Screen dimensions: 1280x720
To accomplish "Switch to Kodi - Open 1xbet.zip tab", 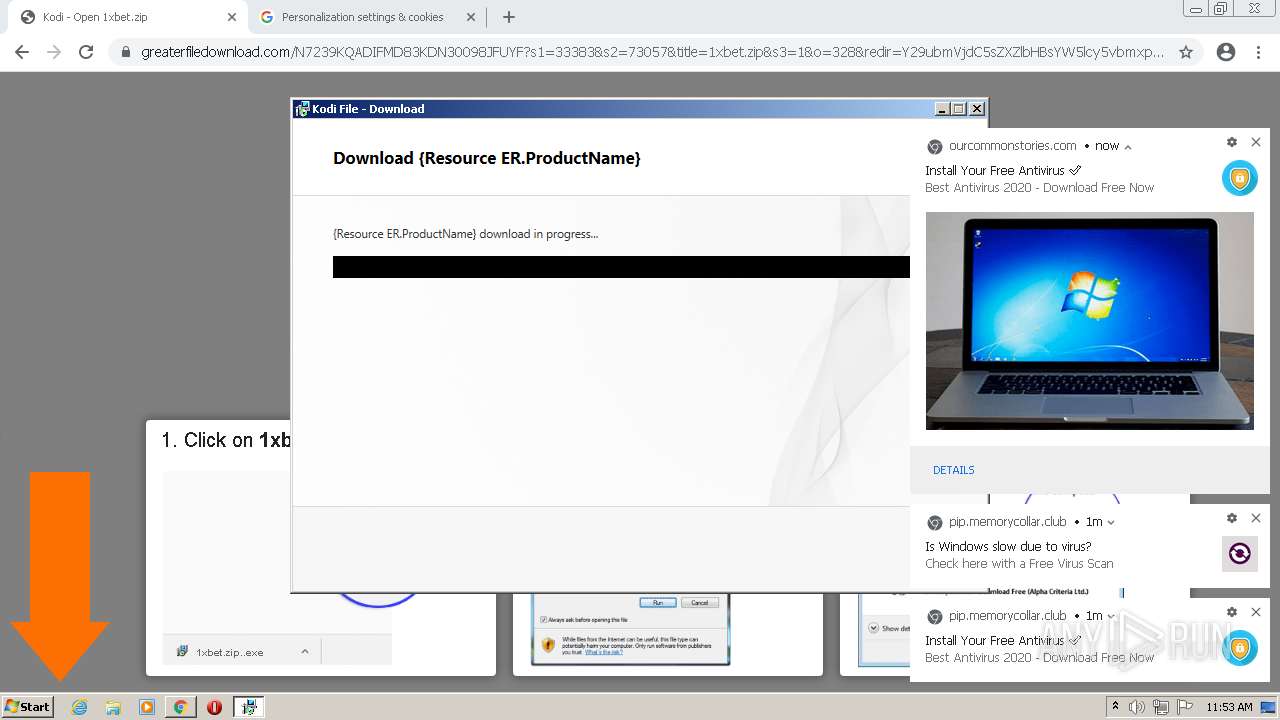I will point(128,17).
